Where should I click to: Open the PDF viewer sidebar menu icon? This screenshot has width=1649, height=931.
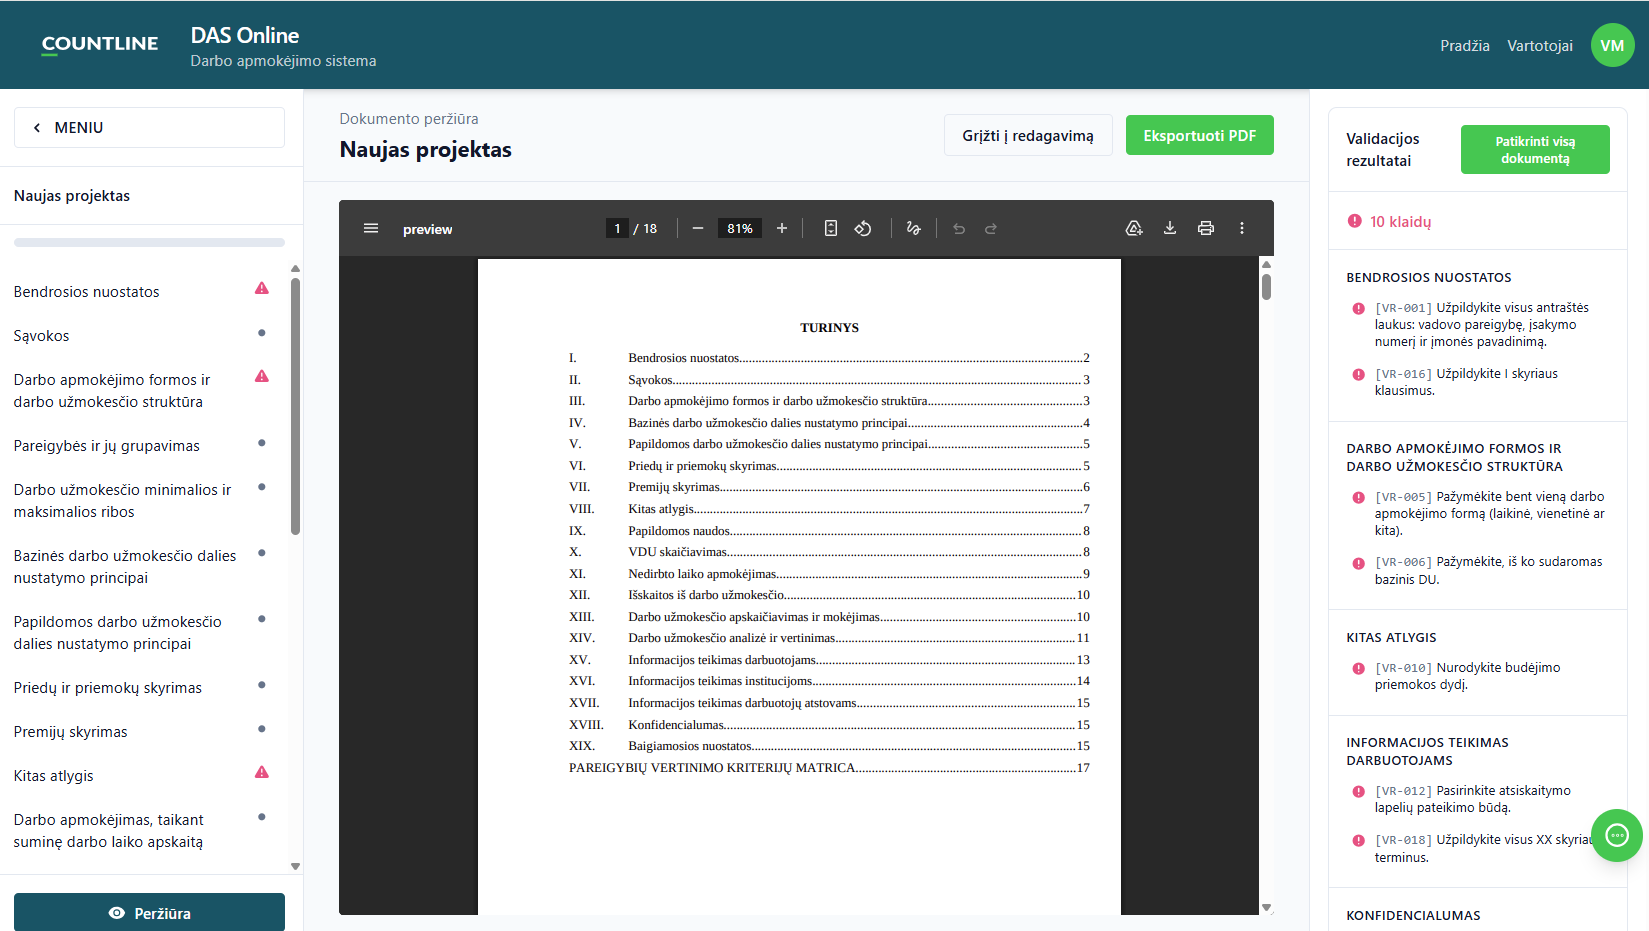(371, 228)
